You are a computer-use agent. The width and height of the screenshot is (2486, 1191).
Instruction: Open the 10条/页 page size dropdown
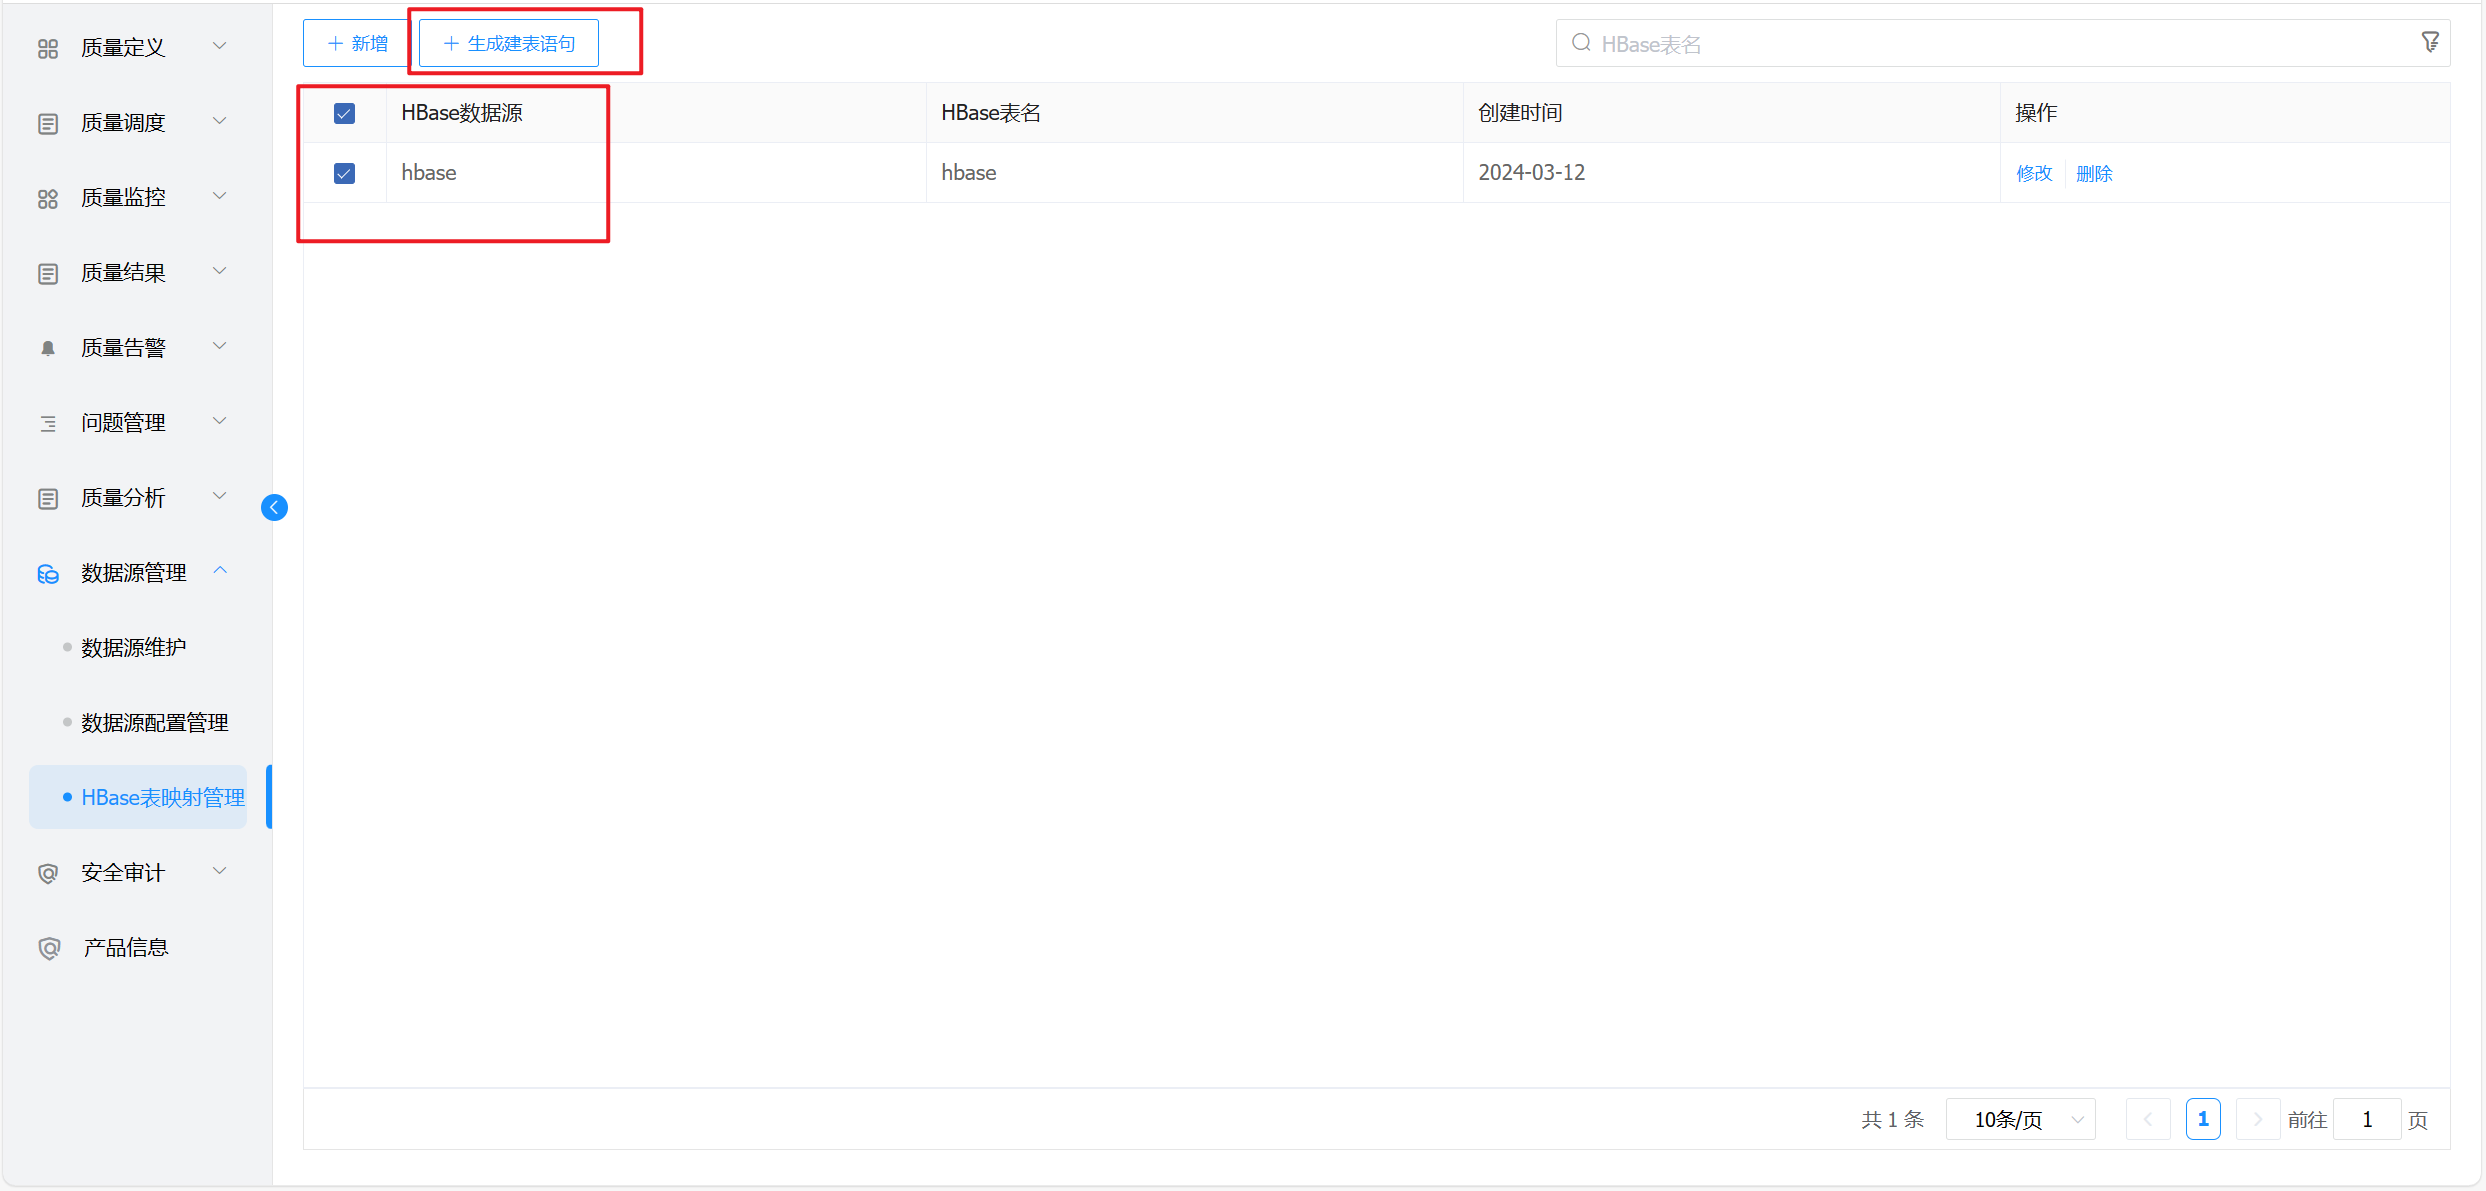[x=2020, y=1119]
